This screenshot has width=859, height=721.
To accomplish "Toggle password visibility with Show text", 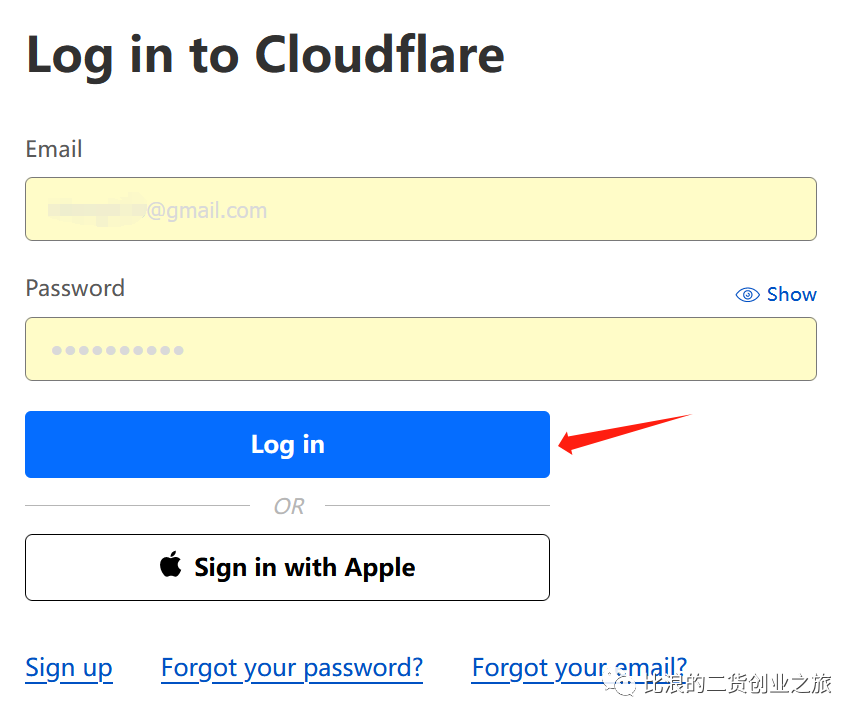I will 791,294.
